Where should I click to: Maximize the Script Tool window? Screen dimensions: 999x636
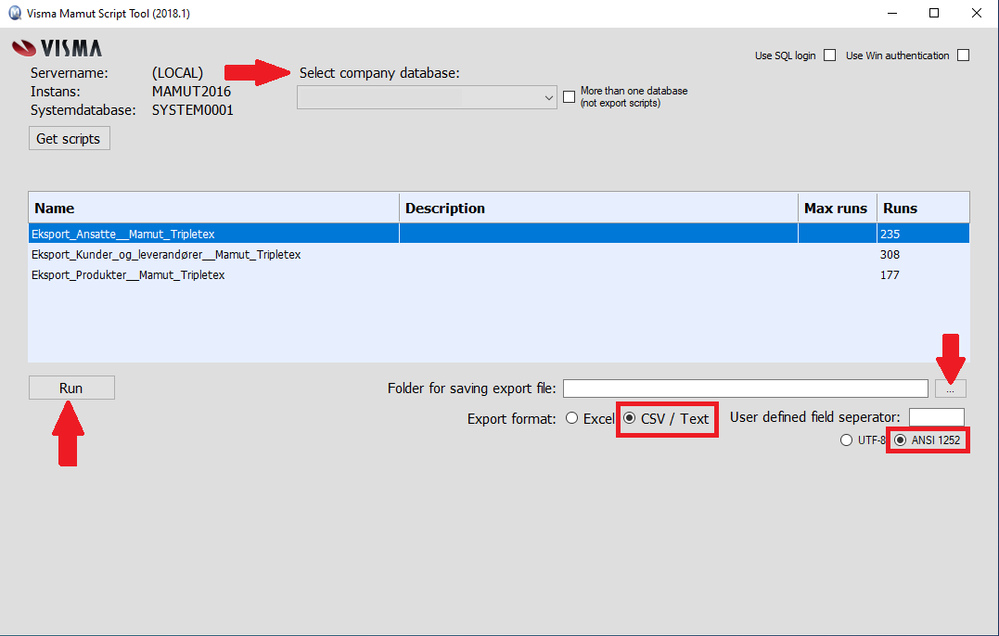(x=934, y=13)
